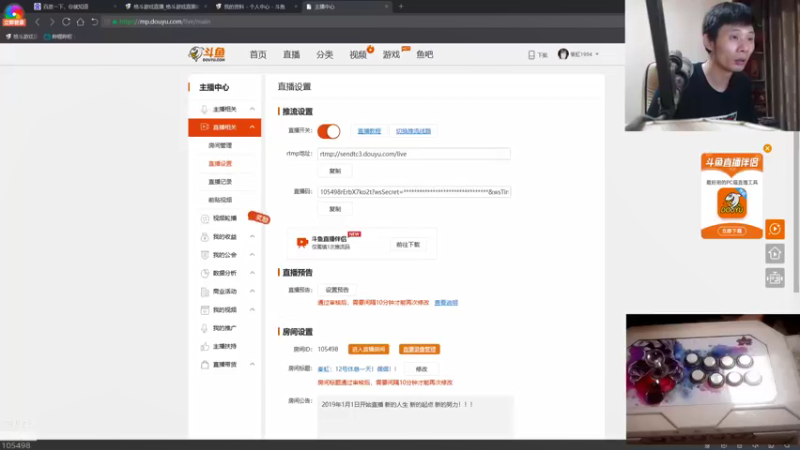
Task: Click the orange play icon in floating sidebar
Action: point(774,229)
